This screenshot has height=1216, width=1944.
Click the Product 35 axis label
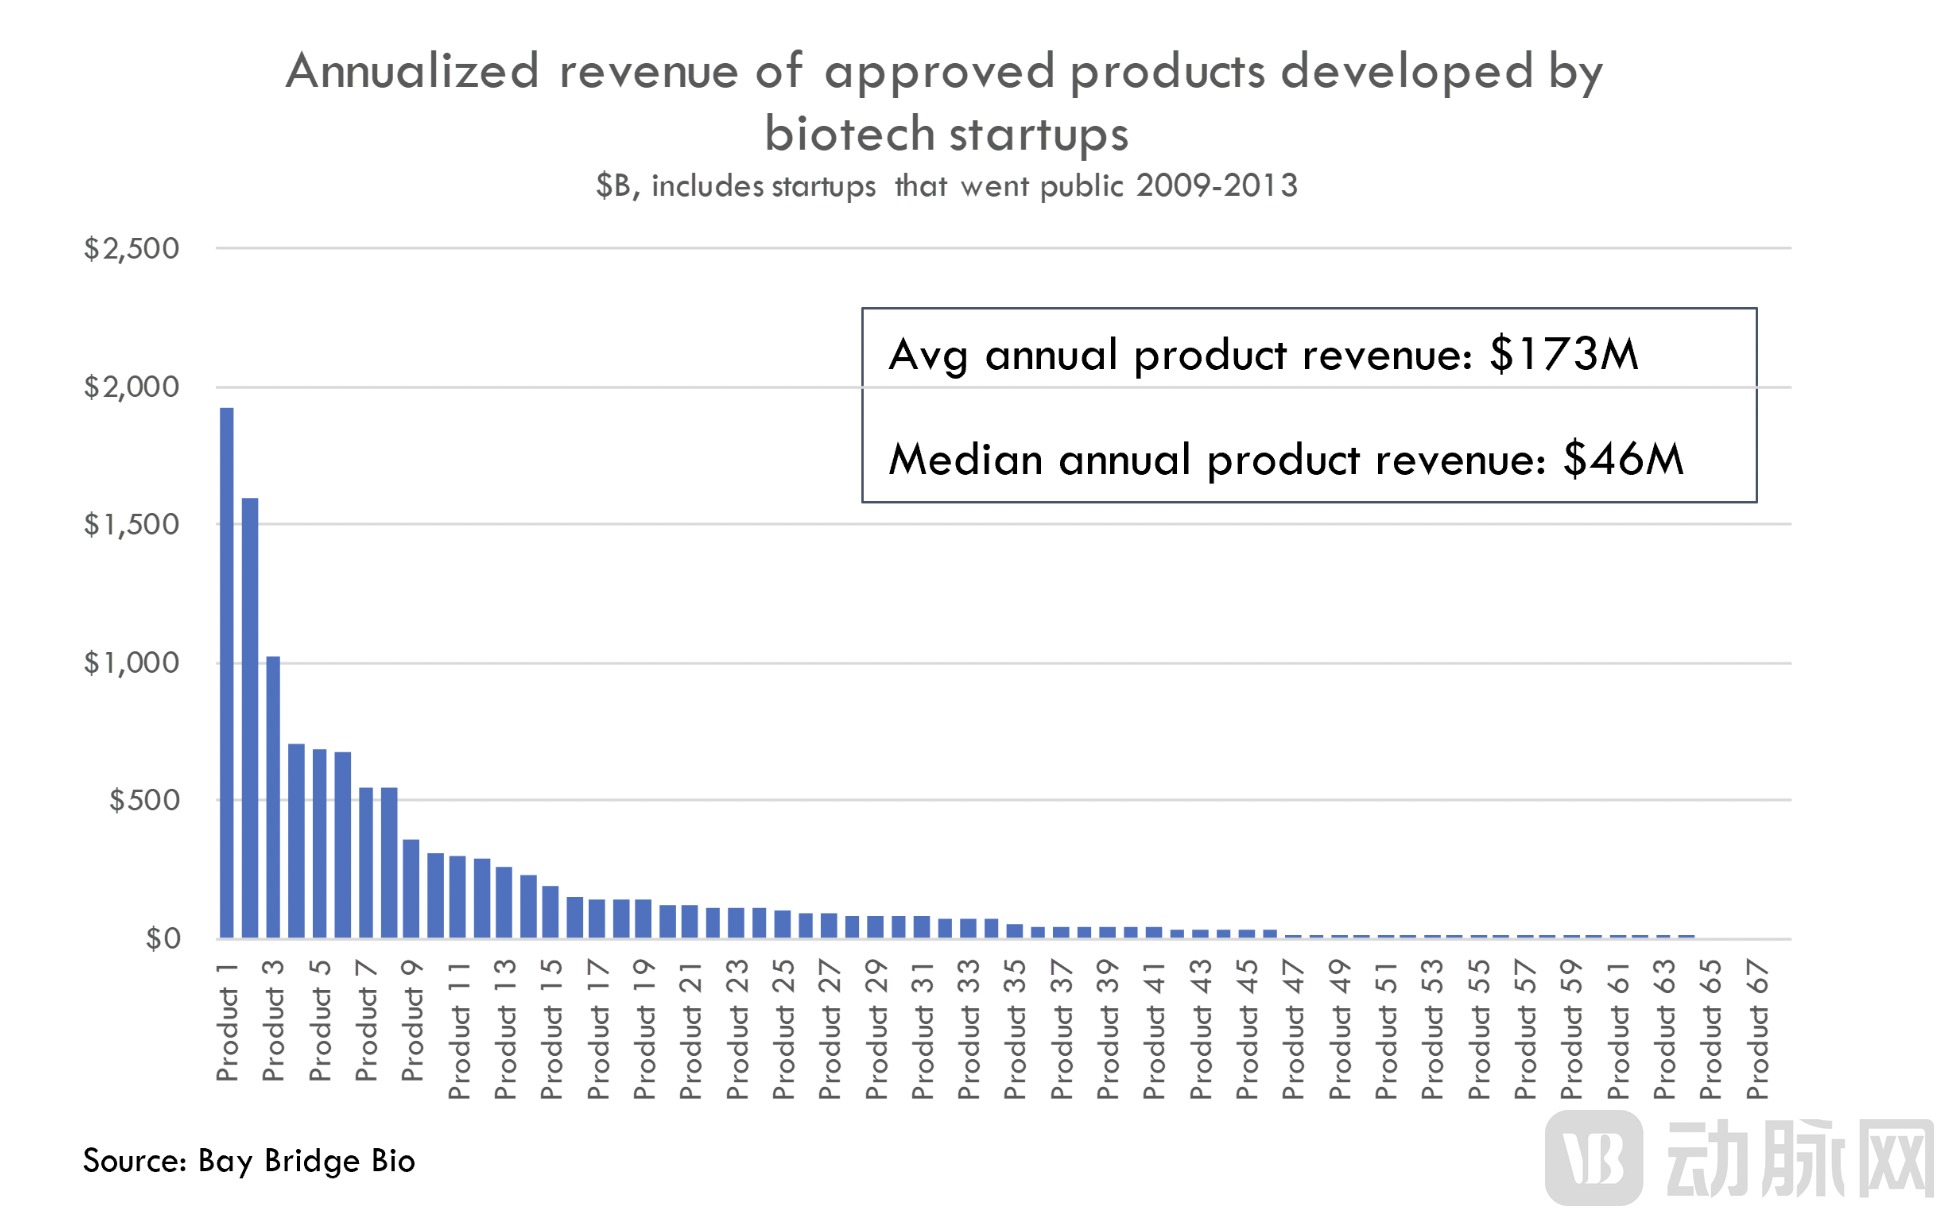tap(1014, 1030)
